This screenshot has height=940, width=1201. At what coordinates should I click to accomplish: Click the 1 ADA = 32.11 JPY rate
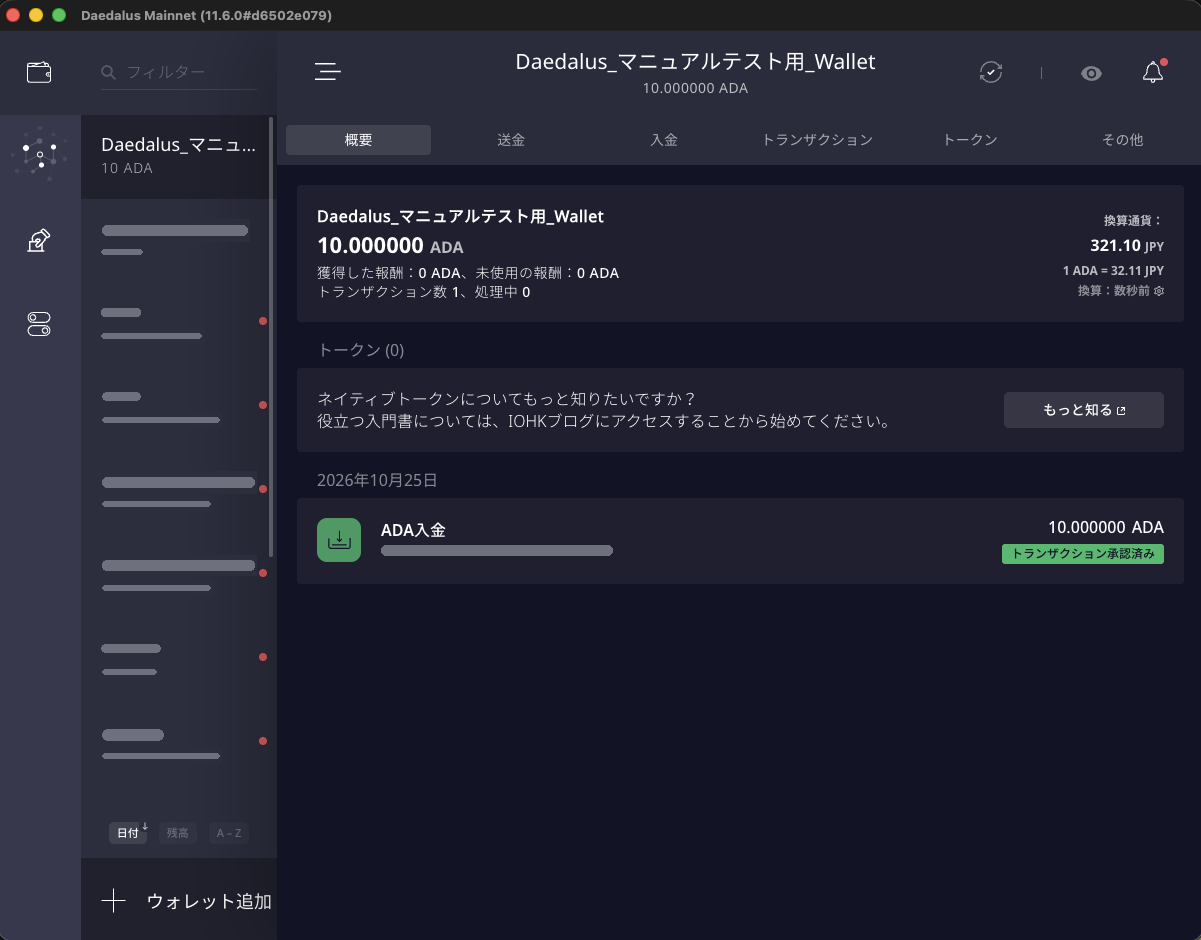[x=1113, y=270]
